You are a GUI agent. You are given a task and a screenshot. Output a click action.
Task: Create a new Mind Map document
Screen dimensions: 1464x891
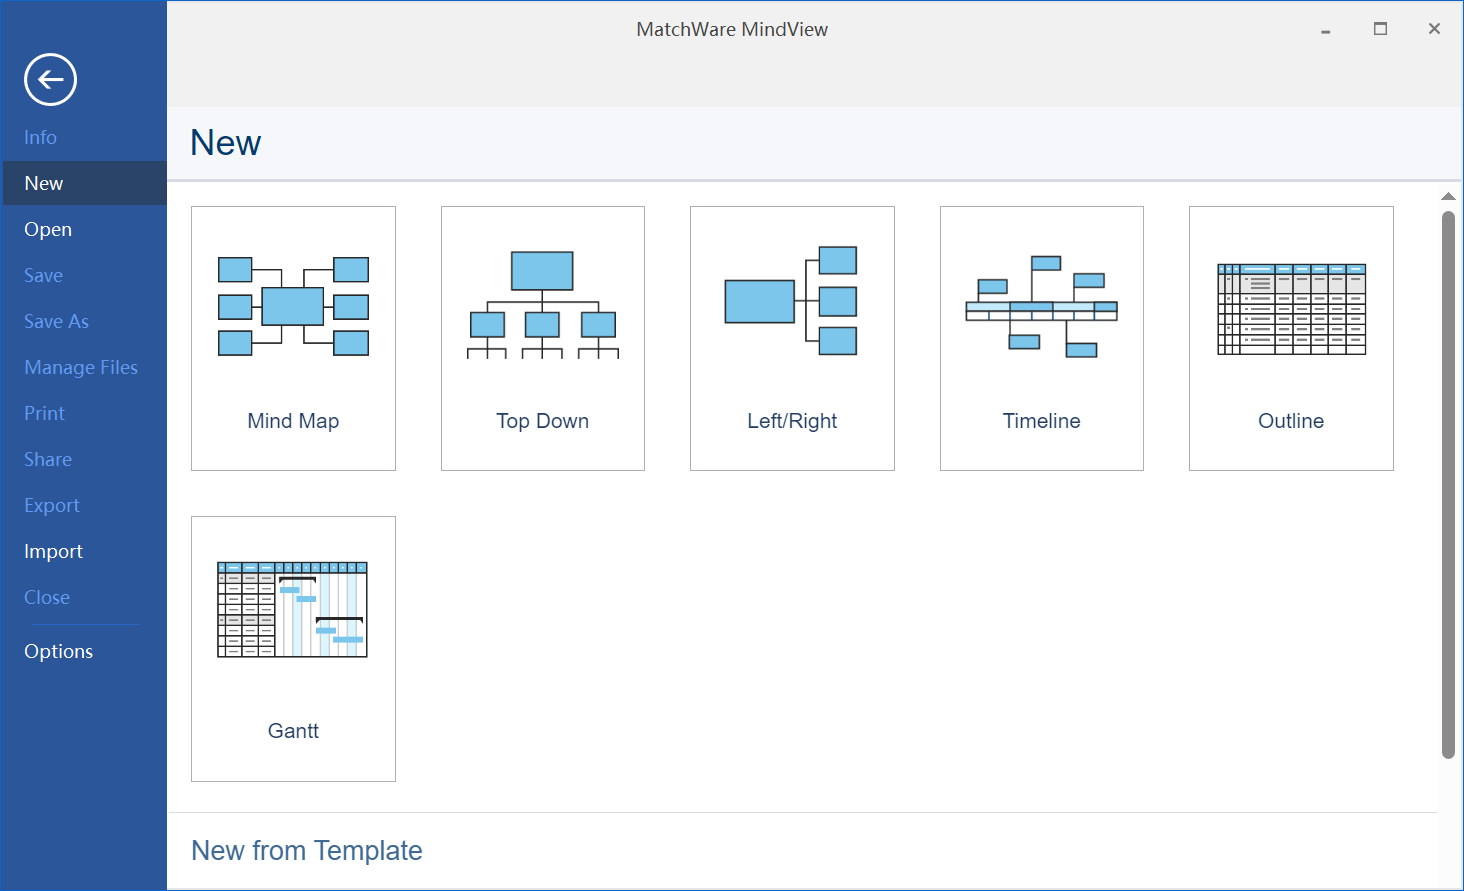(x=293, y=338)
